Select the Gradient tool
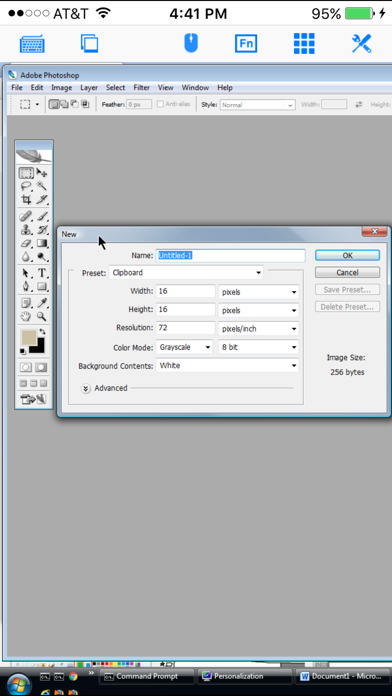This screenshot has height=696, width=392. pyautogui.click(x=42, y=243)
